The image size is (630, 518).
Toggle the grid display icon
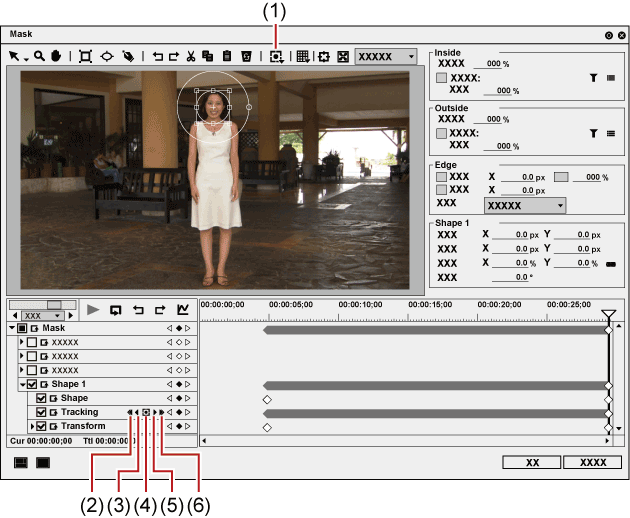pyautogui.click(x=303, y=57)
